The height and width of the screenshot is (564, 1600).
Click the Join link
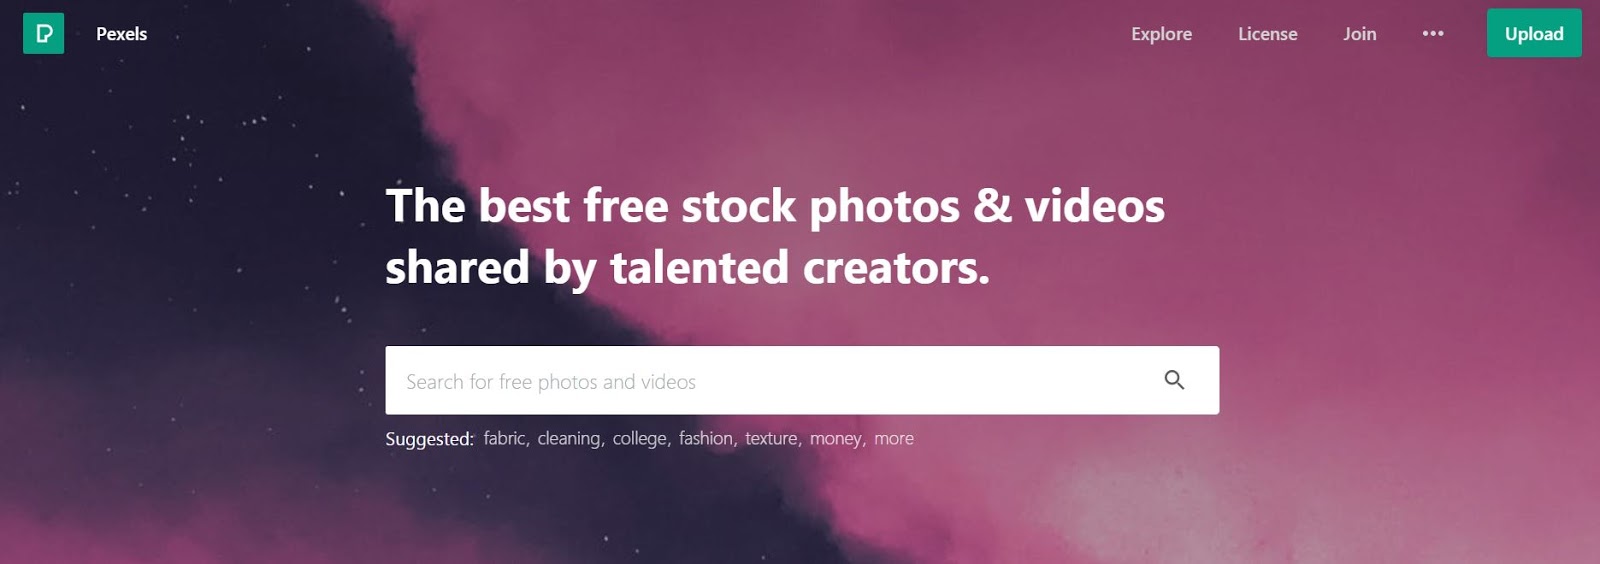[1359, 34]
